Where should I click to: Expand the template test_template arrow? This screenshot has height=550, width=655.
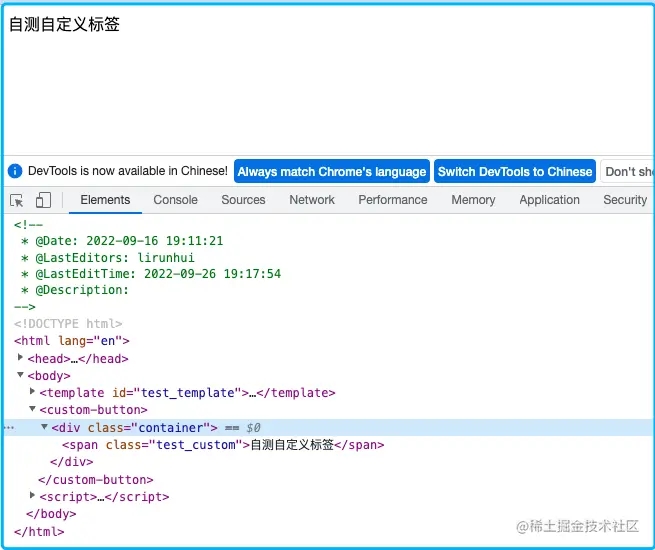pyautogui.click(x=32, y=392)
